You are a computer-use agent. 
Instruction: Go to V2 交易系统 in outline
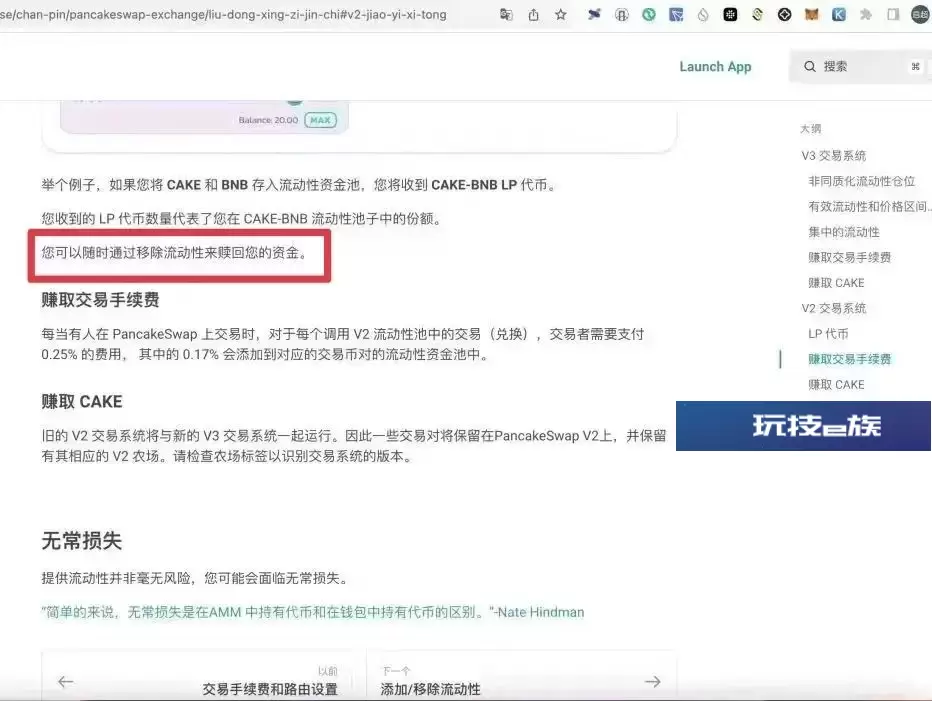(833, 308)
